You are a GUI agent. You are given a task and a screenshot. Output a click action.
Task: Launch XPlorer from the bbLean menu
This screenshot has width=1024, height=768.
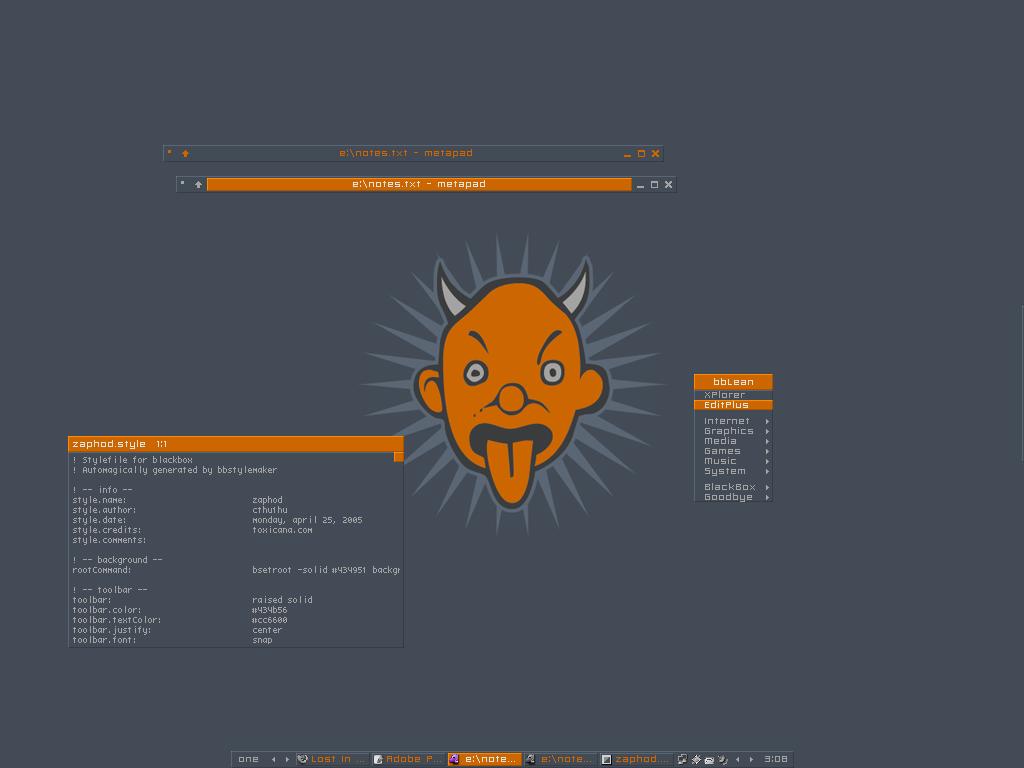tap(733, 395)
